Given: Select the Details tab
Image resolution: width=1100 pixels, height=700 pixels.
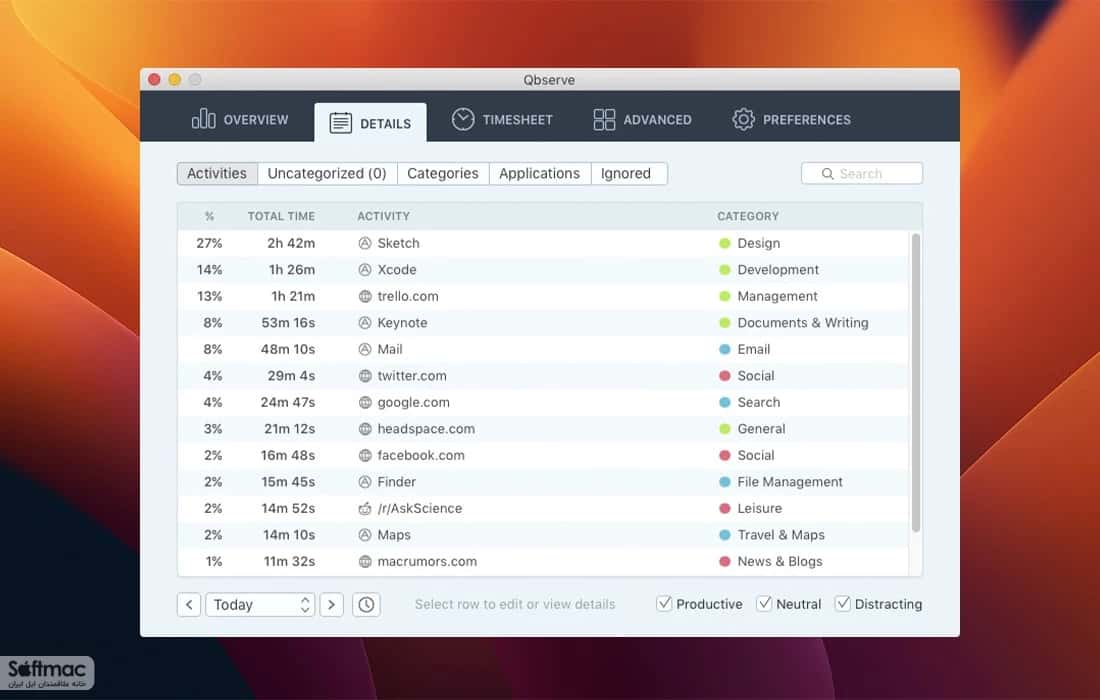Looking at the screenshot, I should tap(370, 123).
